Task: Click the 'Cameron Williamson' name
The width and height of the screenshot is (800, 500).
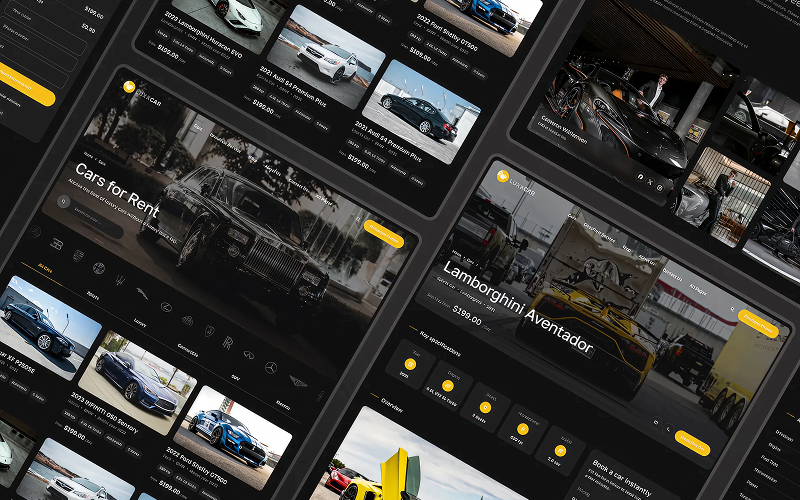Action: tap(564, 129)
